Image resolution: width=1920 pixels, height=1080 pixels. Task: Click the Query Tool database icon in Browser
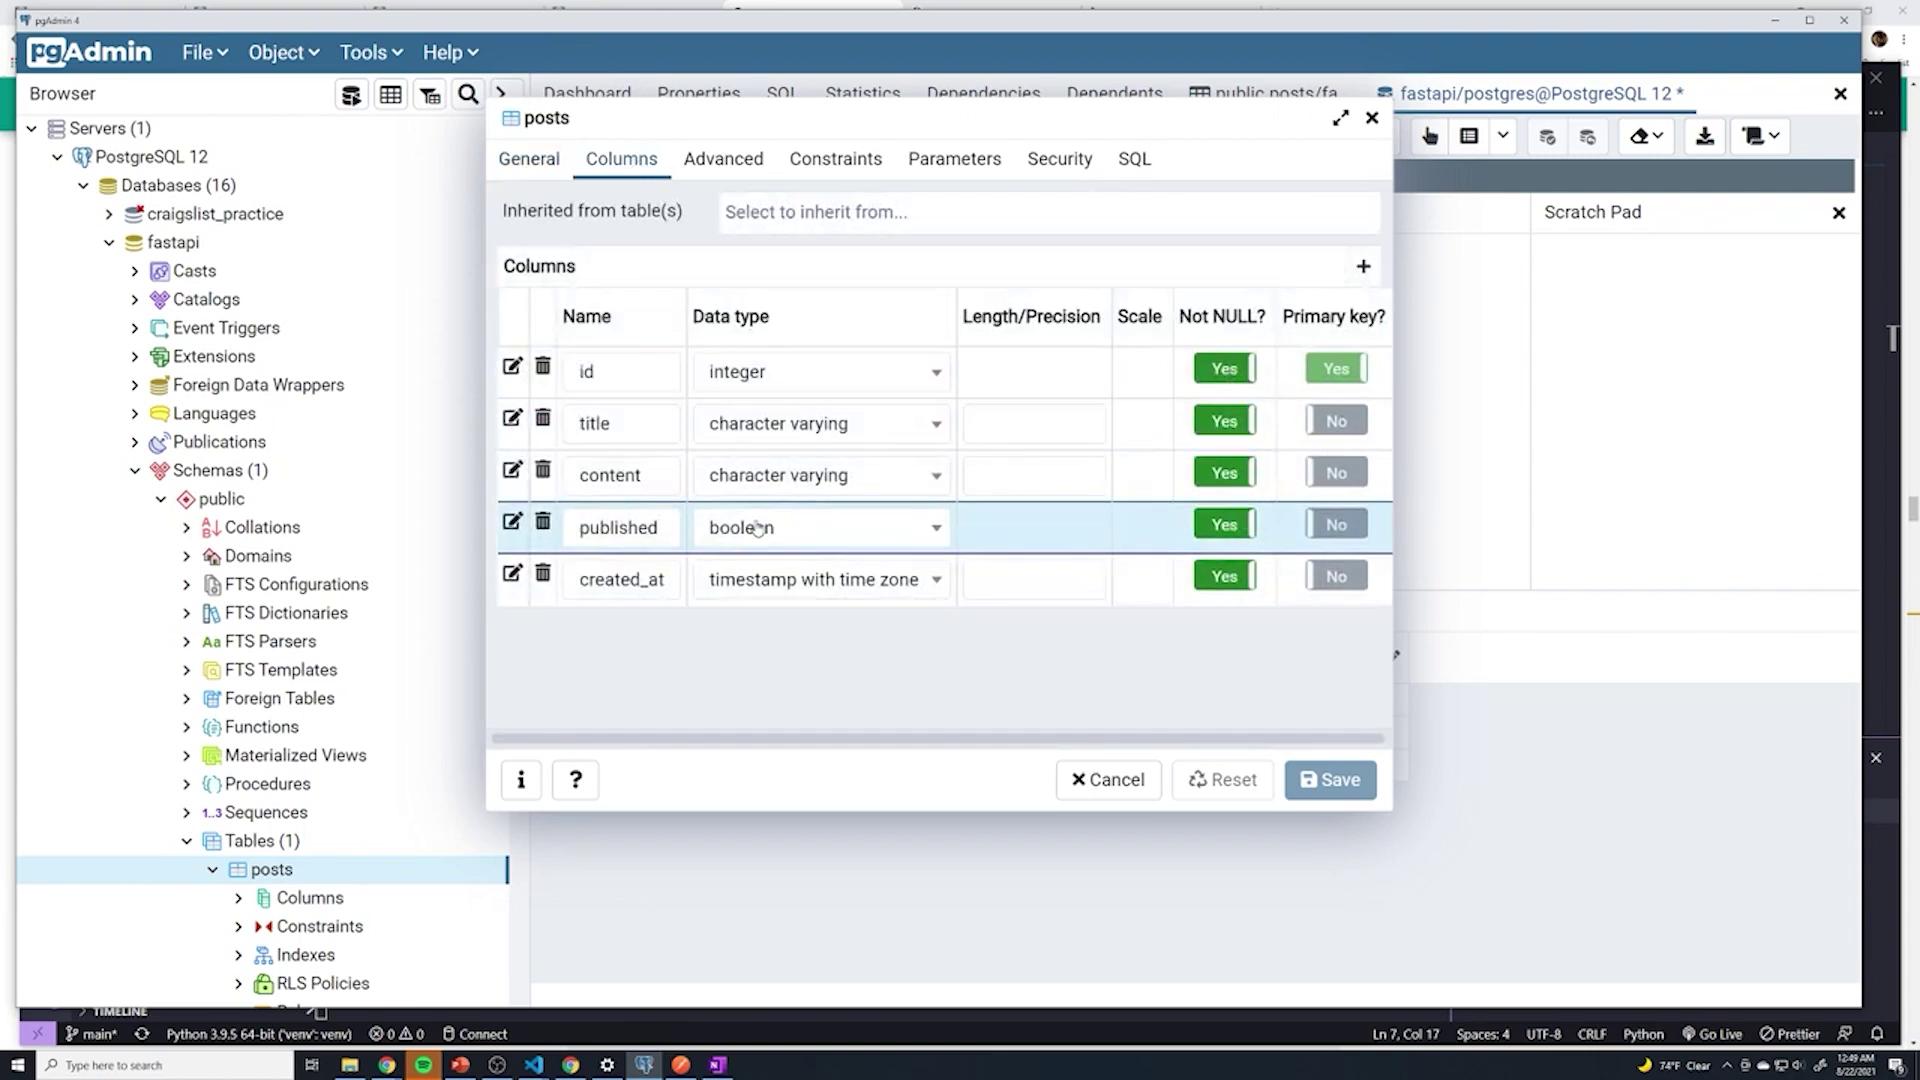coord(351,95)
